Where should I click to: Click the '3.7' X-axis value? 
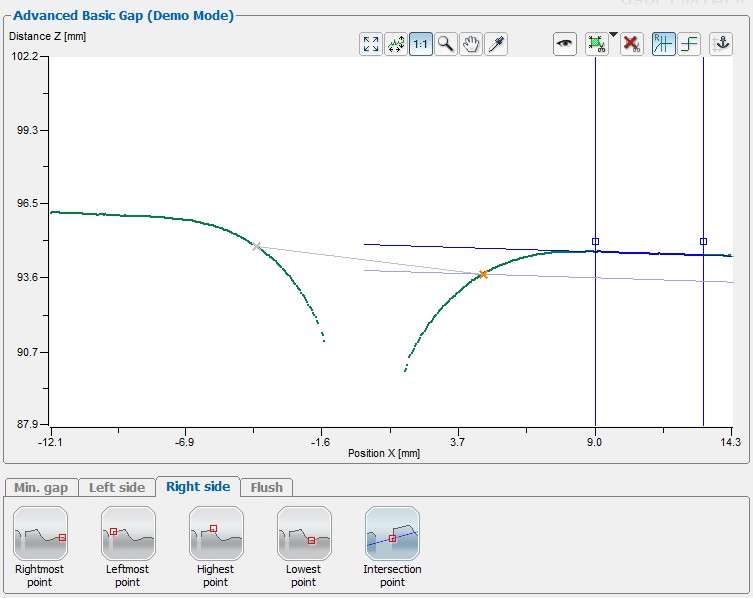click(458, 442)
